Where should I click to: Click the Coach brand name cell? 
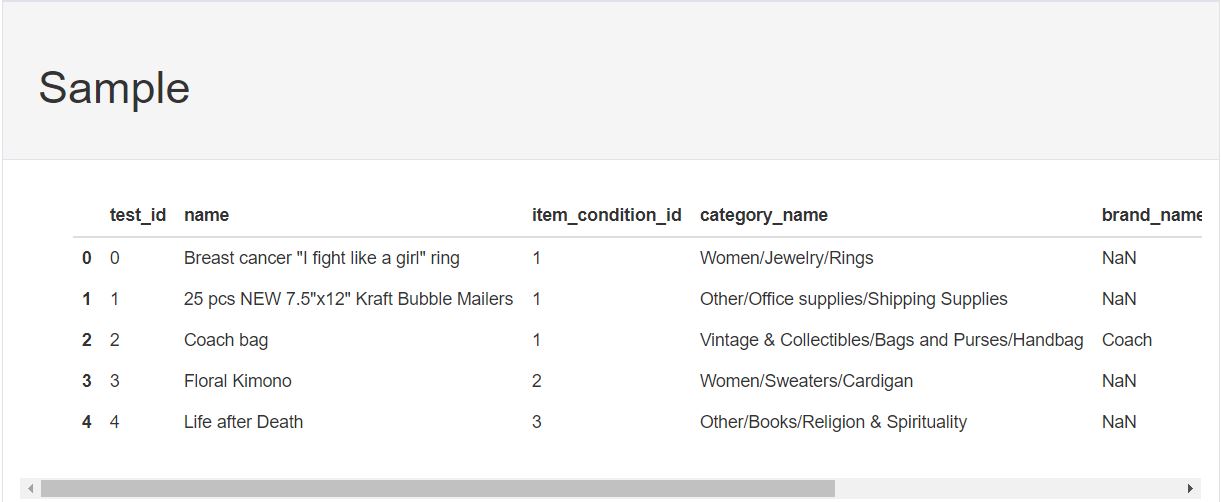pyautogui.click(x=1127, y=340)
